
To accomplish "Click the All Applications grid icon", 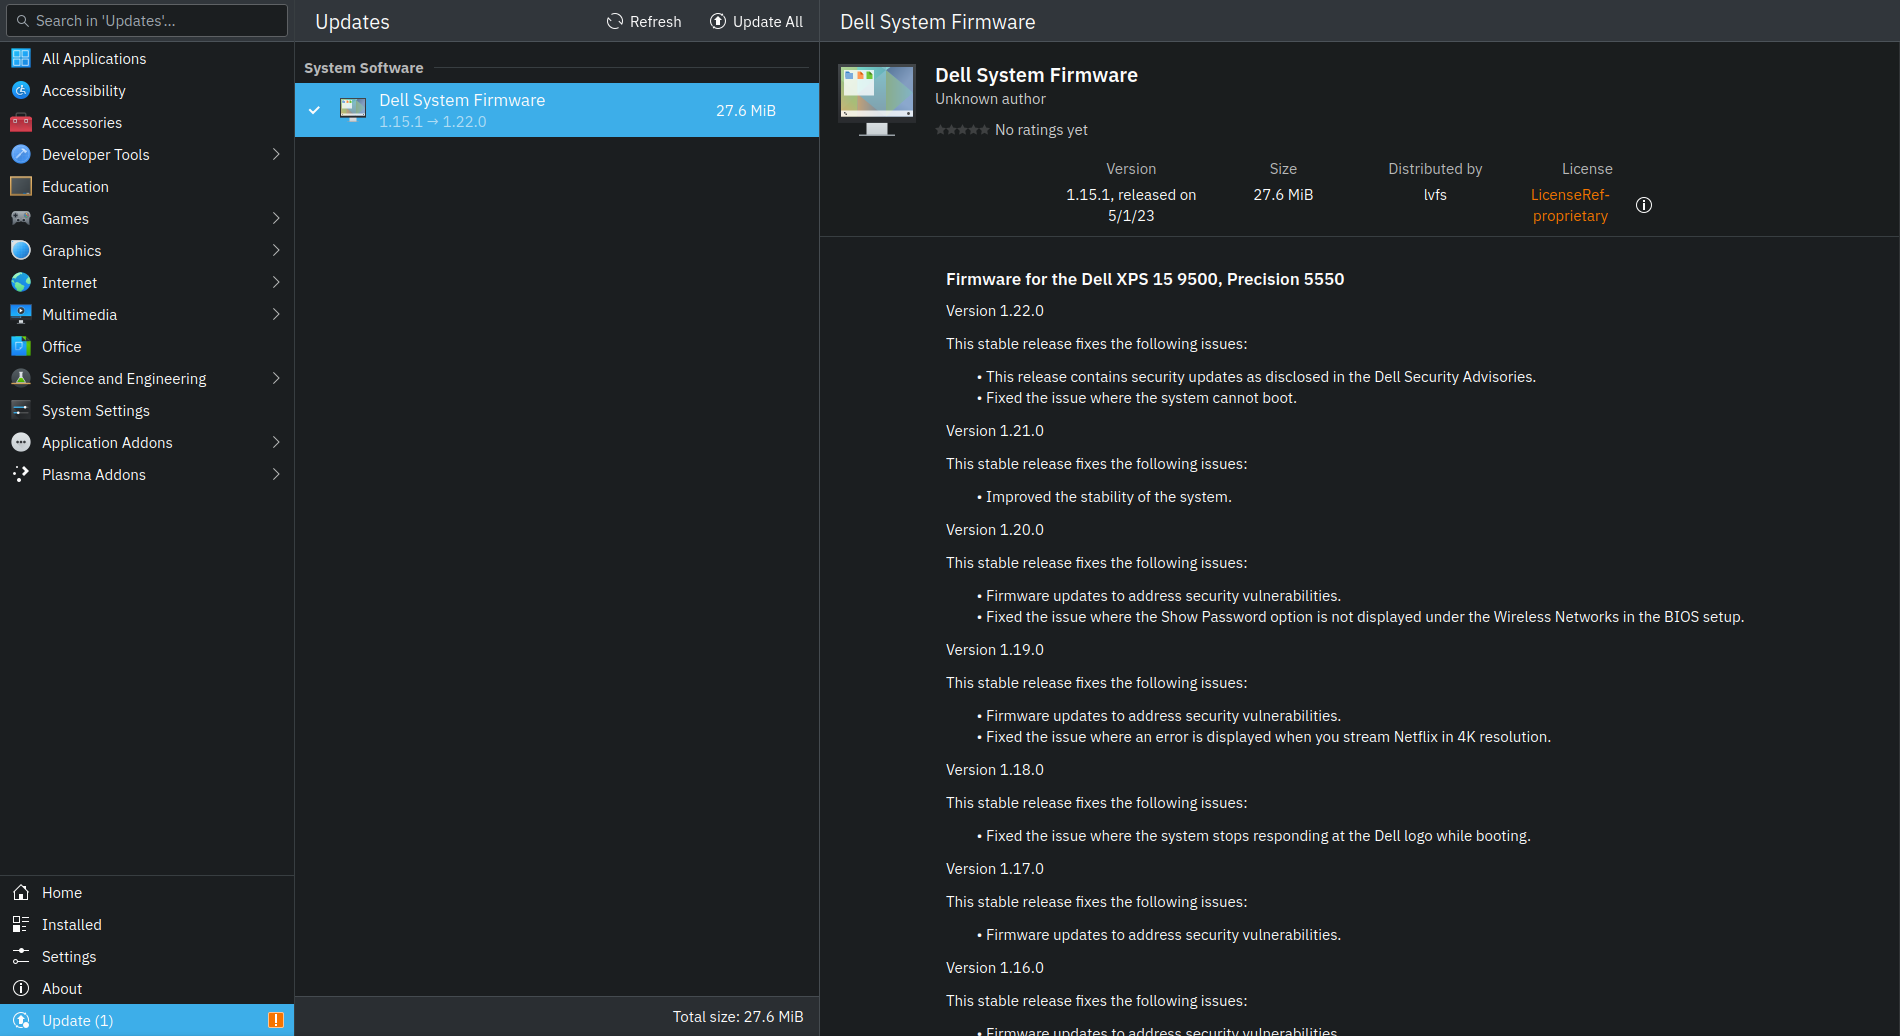I will [21, 59].
